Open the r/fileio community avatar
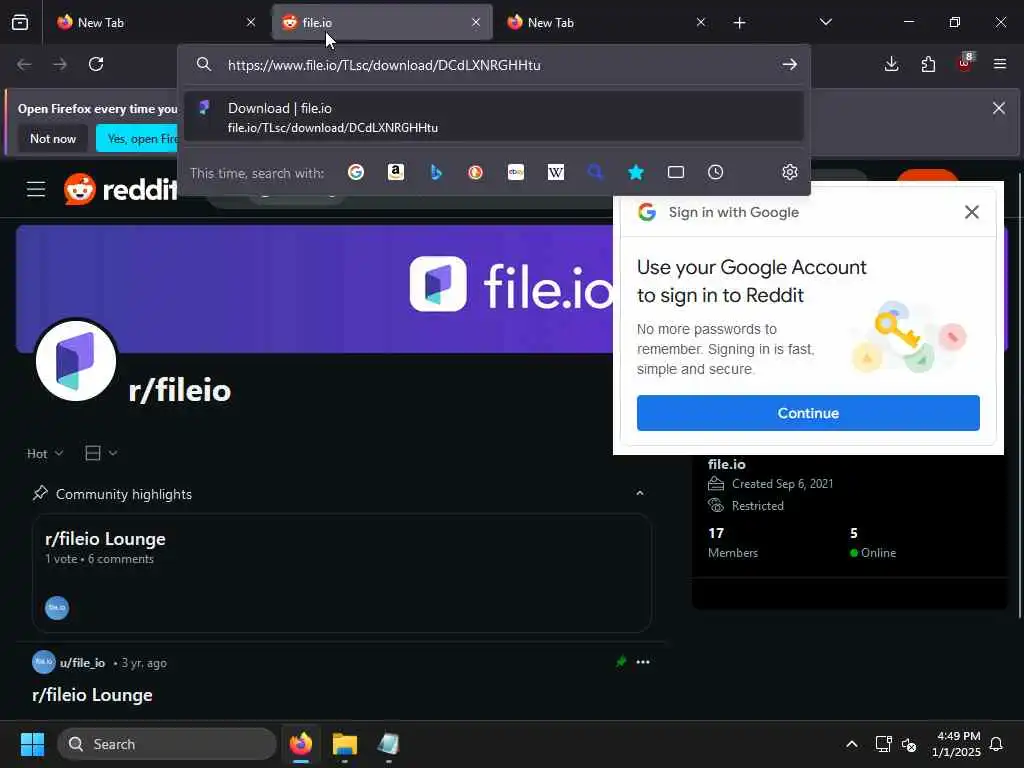Viewport: 1024px width, 768px height. pos(76,361)
